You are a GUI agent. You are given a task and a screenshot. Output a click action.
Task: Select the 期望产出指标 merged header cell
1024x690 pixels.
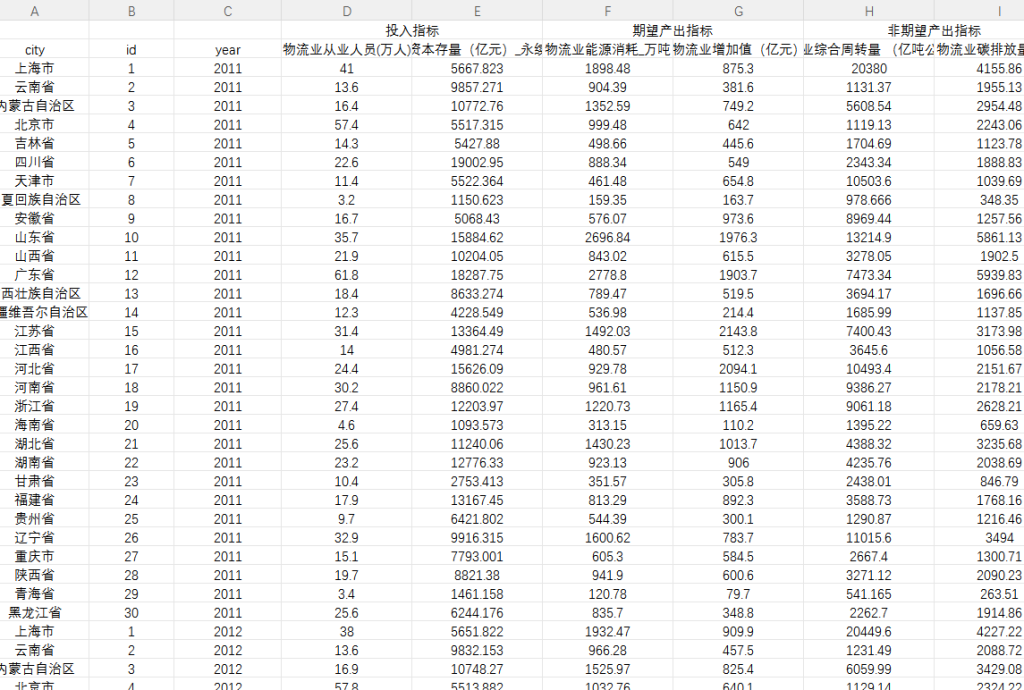coord(673,31)
